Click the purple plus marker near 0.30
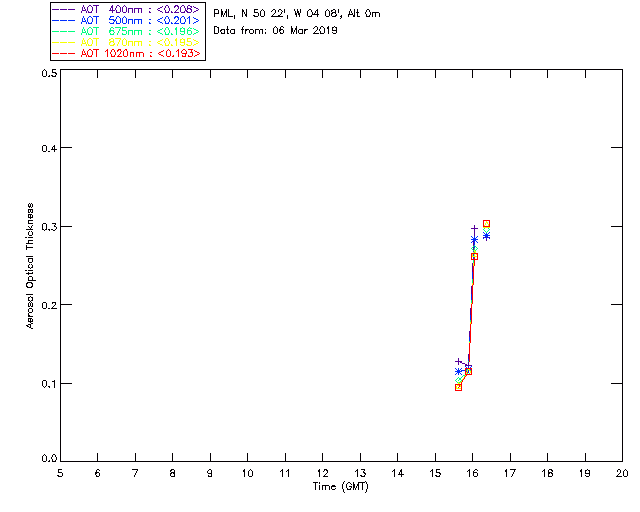This screenshot has width=640, height=512. [x=474, y=229]
